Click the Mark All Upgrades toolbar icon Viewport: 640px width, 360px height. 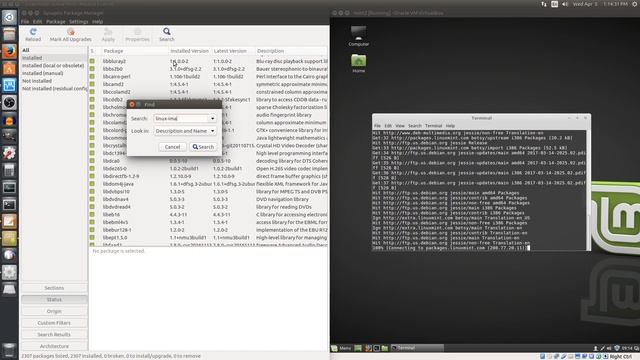71,31
